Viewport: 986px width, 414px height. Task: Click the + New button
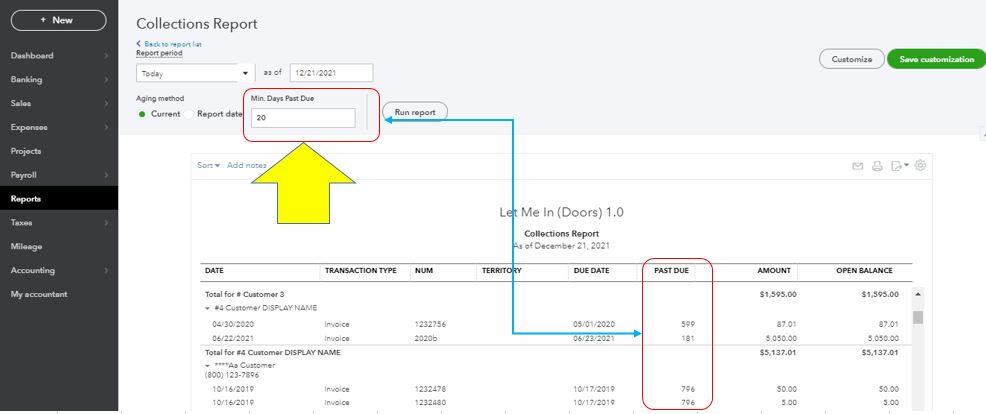tap(56, 20)
